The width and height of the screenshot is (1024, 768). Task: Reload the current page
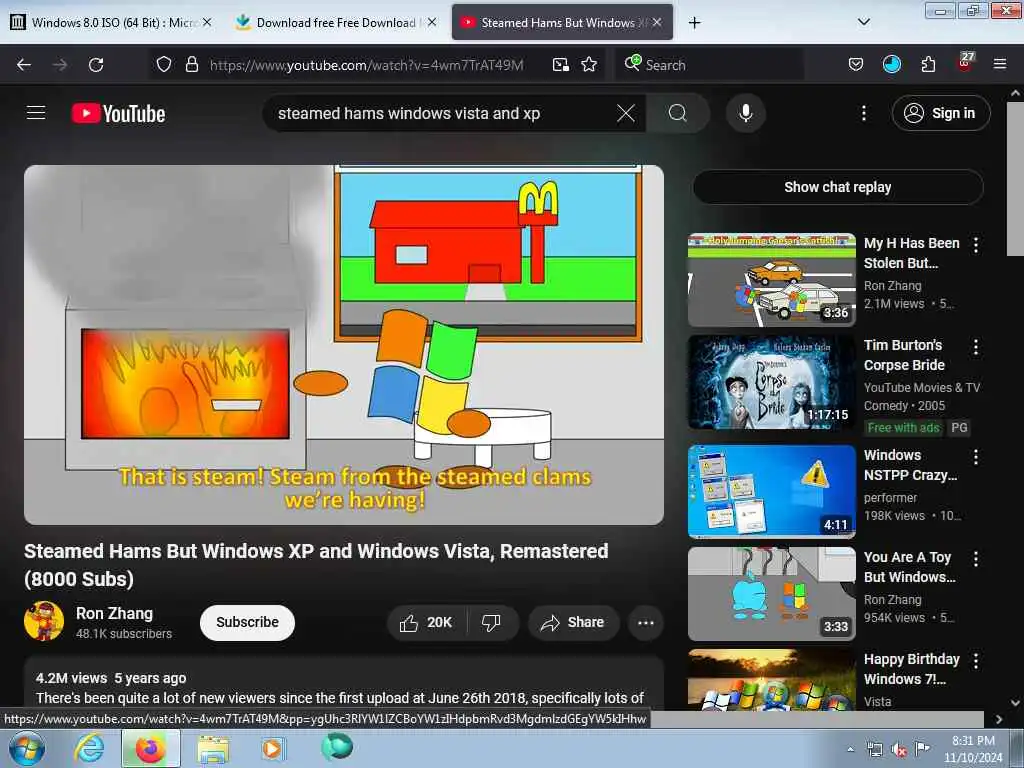point(96,65)
